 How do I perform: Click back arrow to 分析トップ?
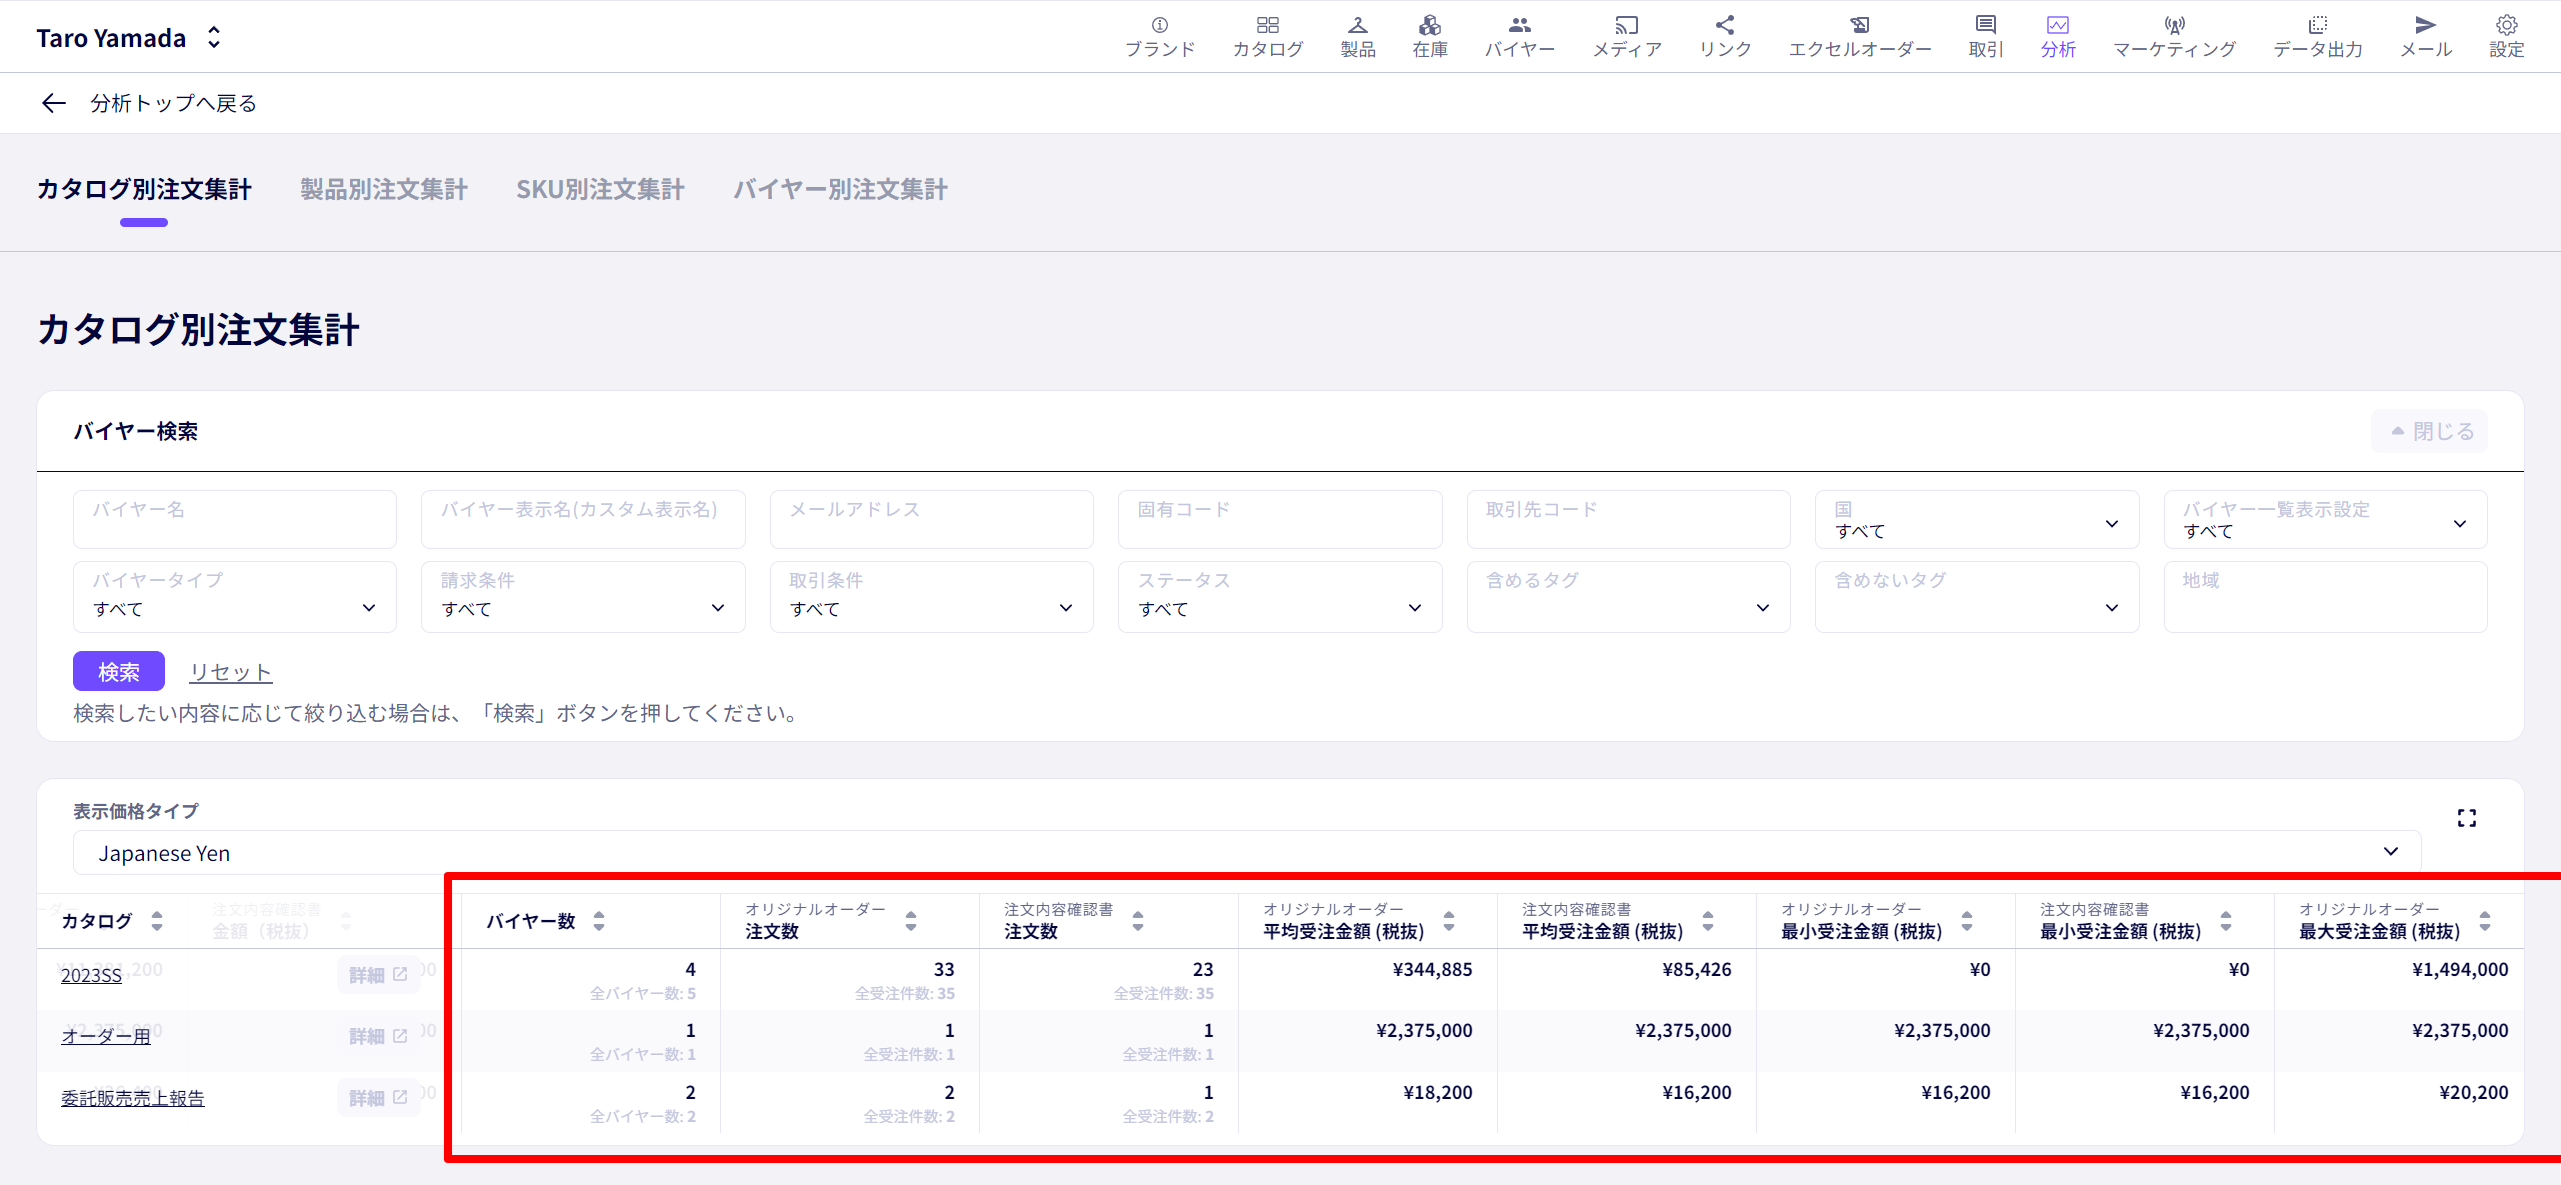click(54, 103)
